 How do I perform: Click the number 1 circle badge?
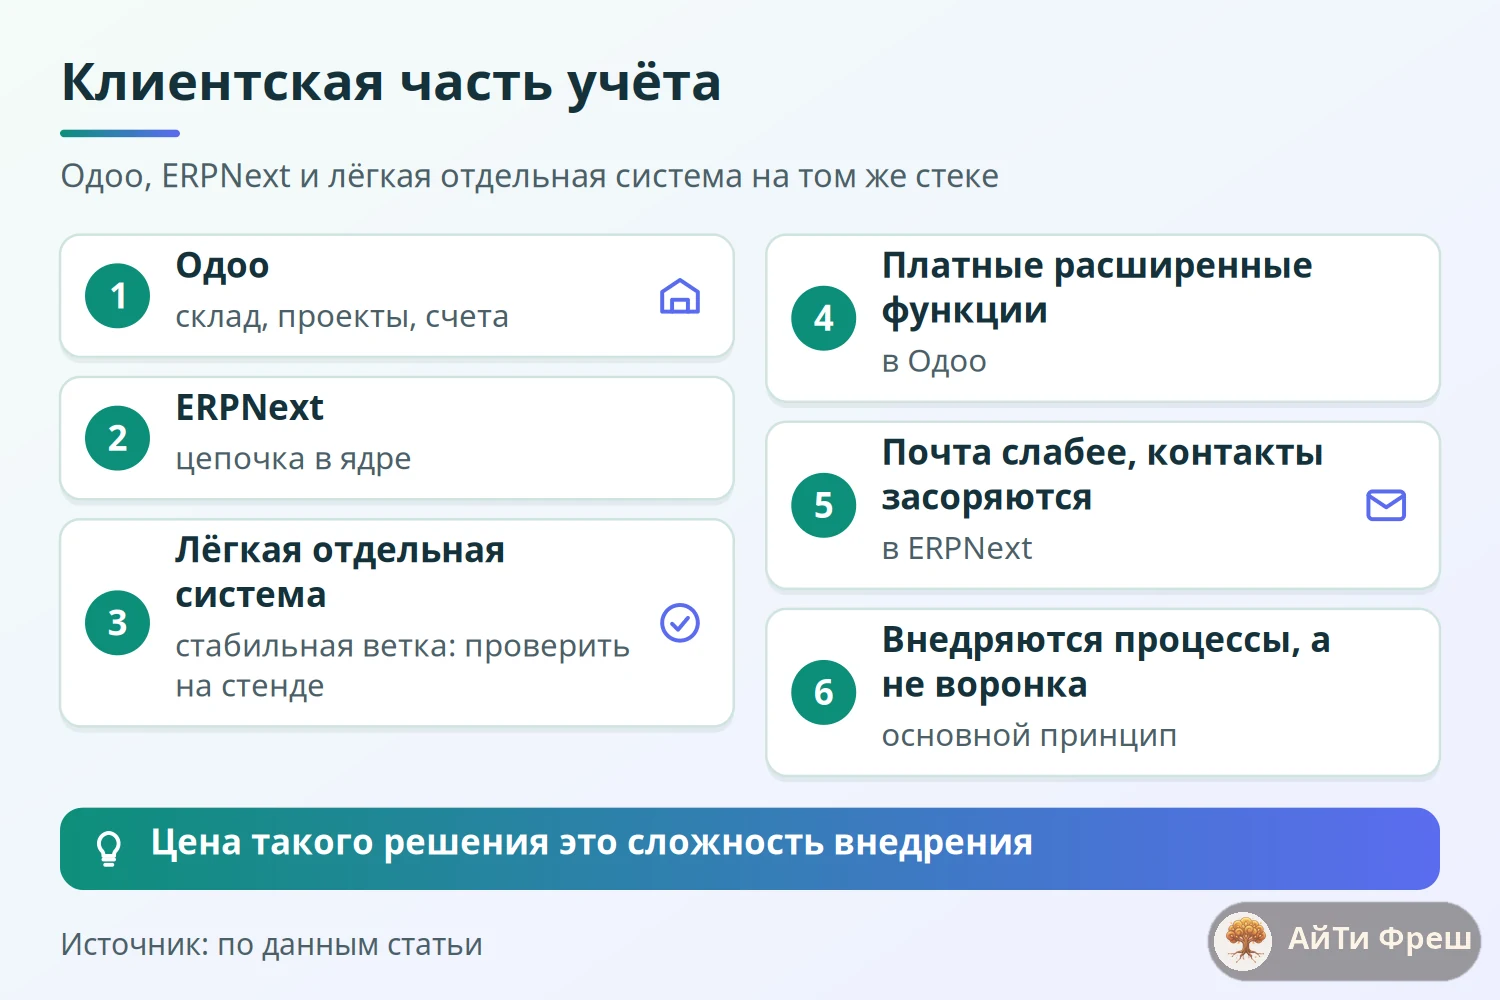pos(118,296)
